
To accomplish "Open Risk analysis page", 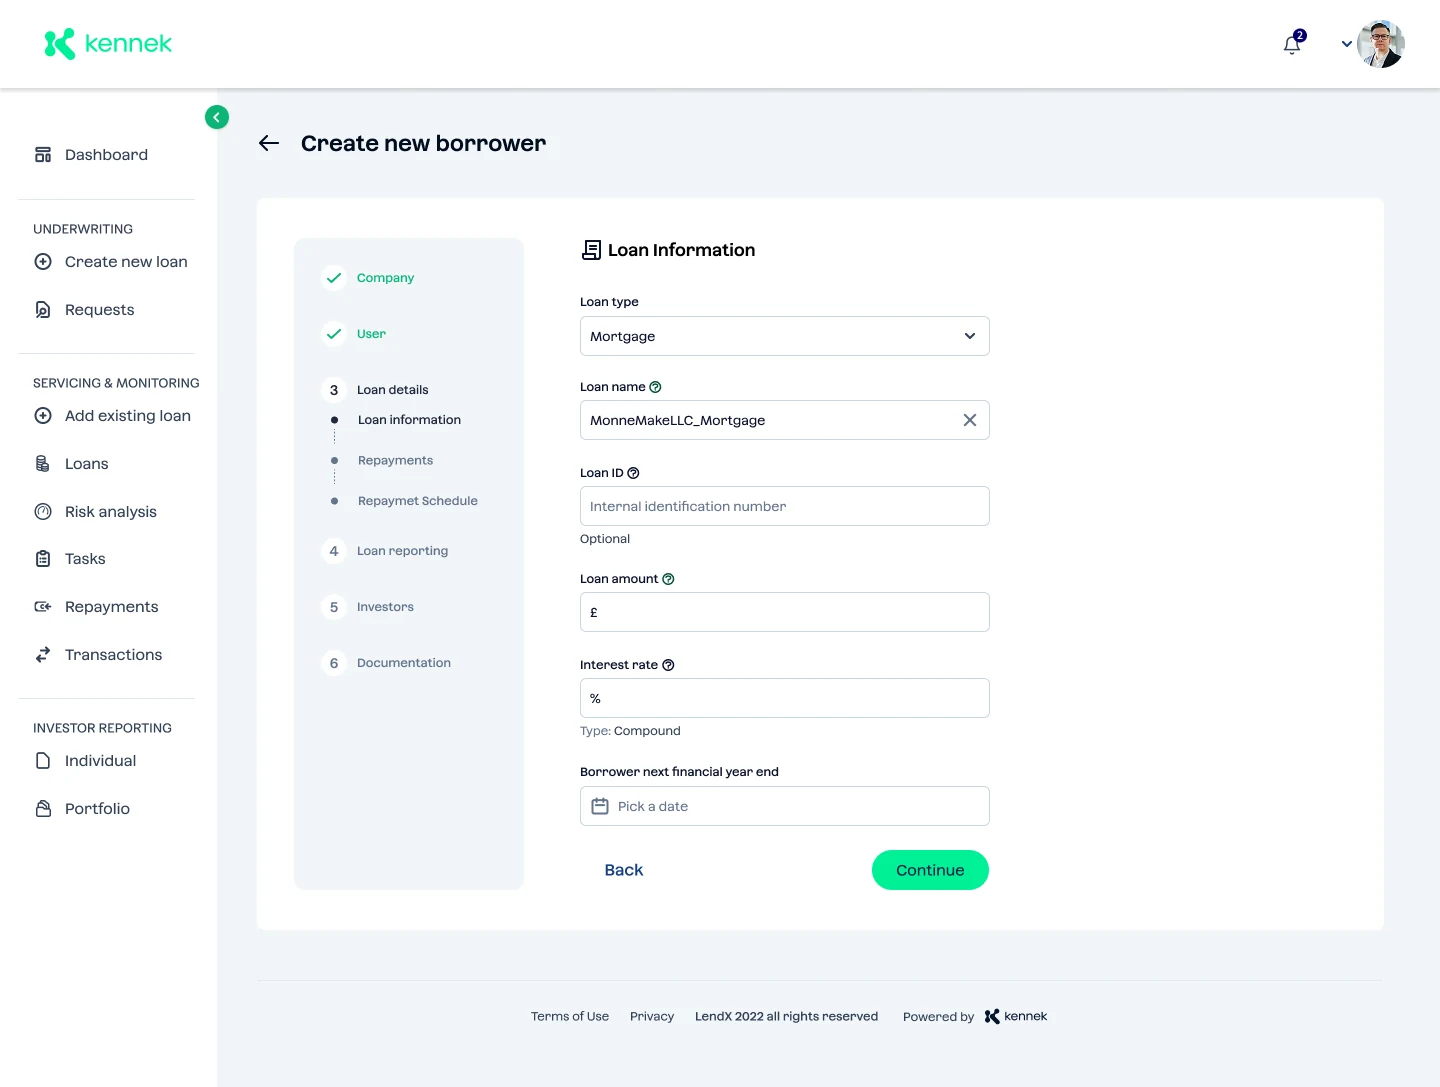I will pos(111,512).
